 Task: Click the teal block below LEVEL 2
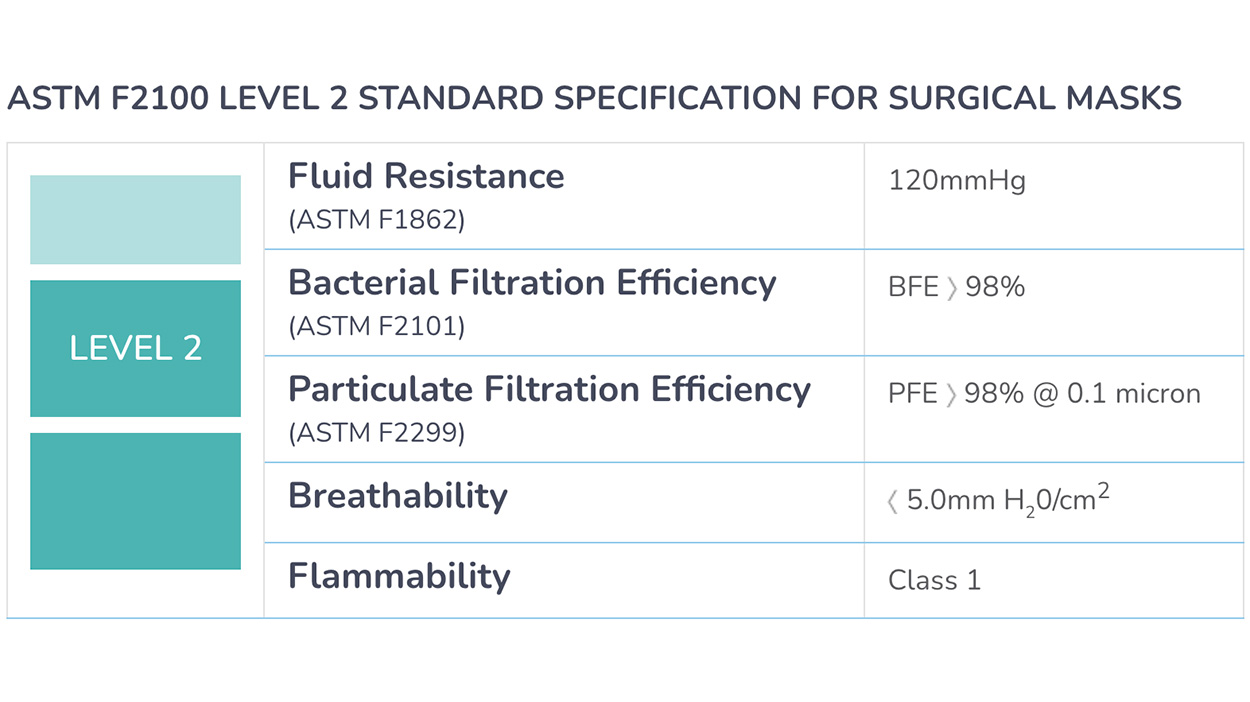(135, 501)
